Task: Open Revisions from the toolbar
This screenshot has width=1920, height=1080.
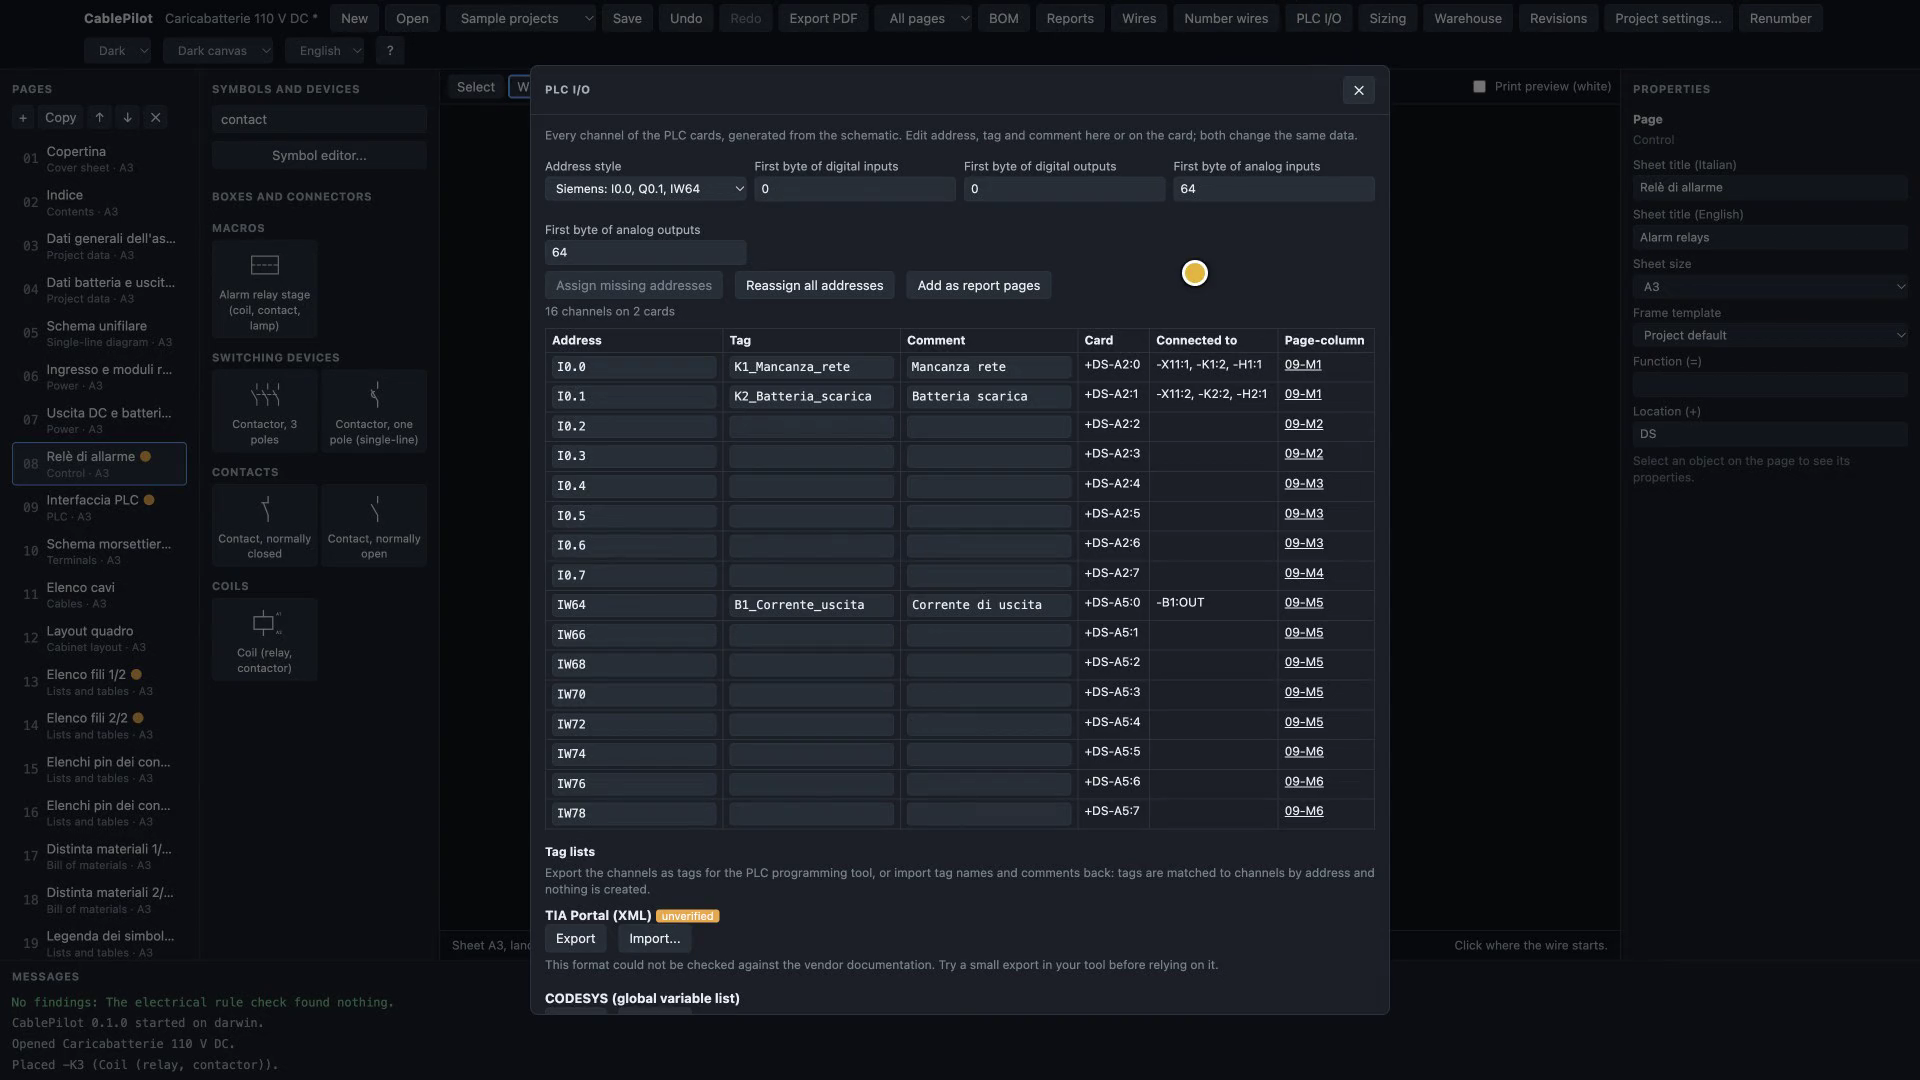Action: coord(1558,19)
